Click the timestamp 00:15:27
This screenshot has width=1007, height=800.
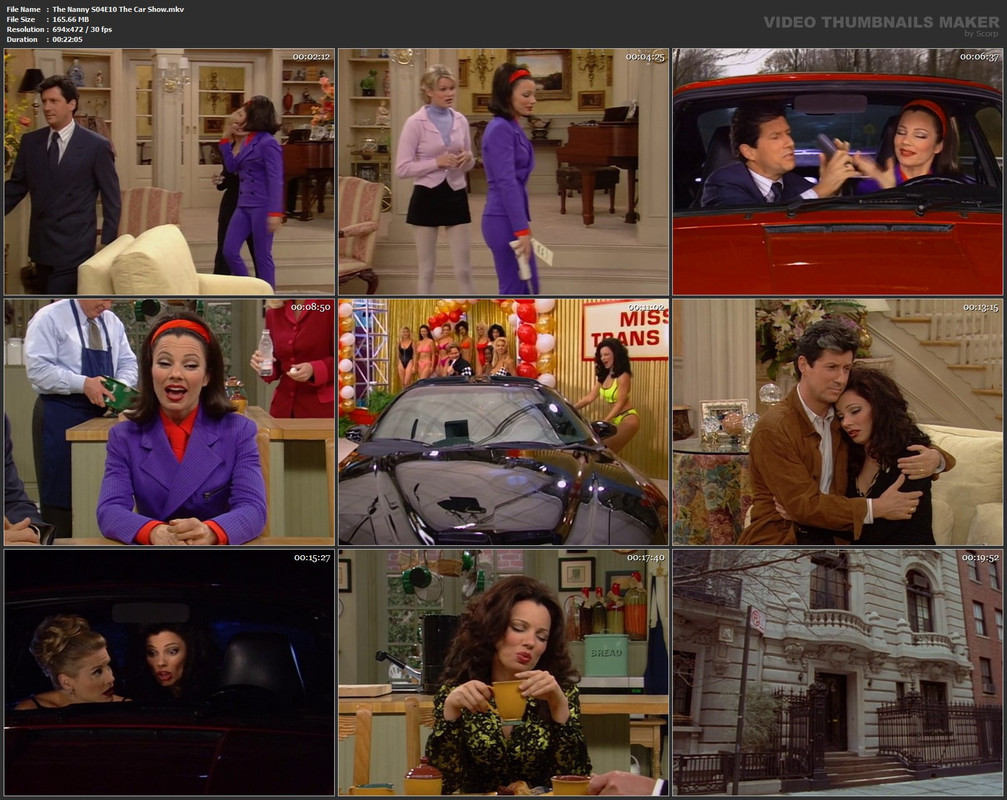[312, 558]
